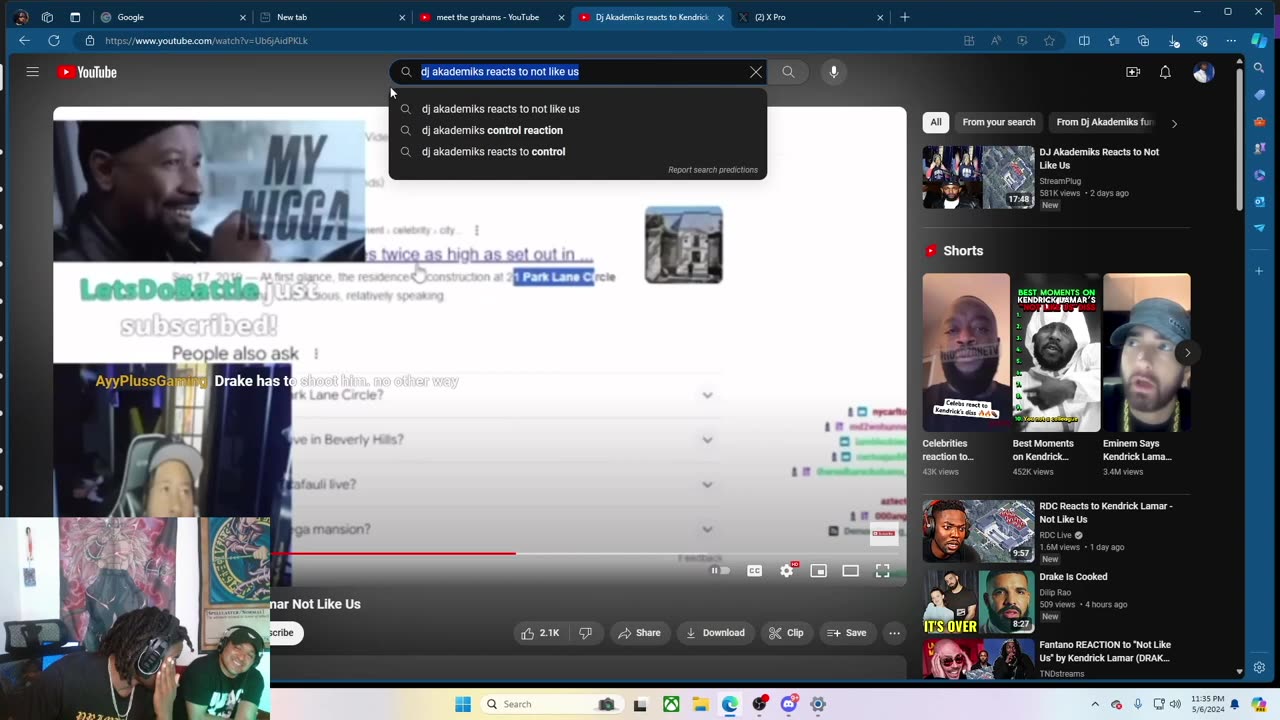Open 'Fantano REACTION to Not Like Us' title
Image resolution: width=1280 pixels, height=720 pixels.
point(1105,652)
